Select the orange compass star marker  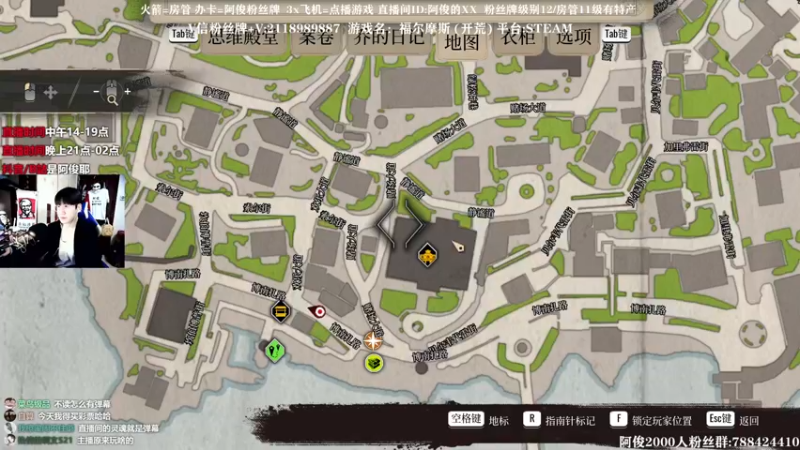[373, 340]
